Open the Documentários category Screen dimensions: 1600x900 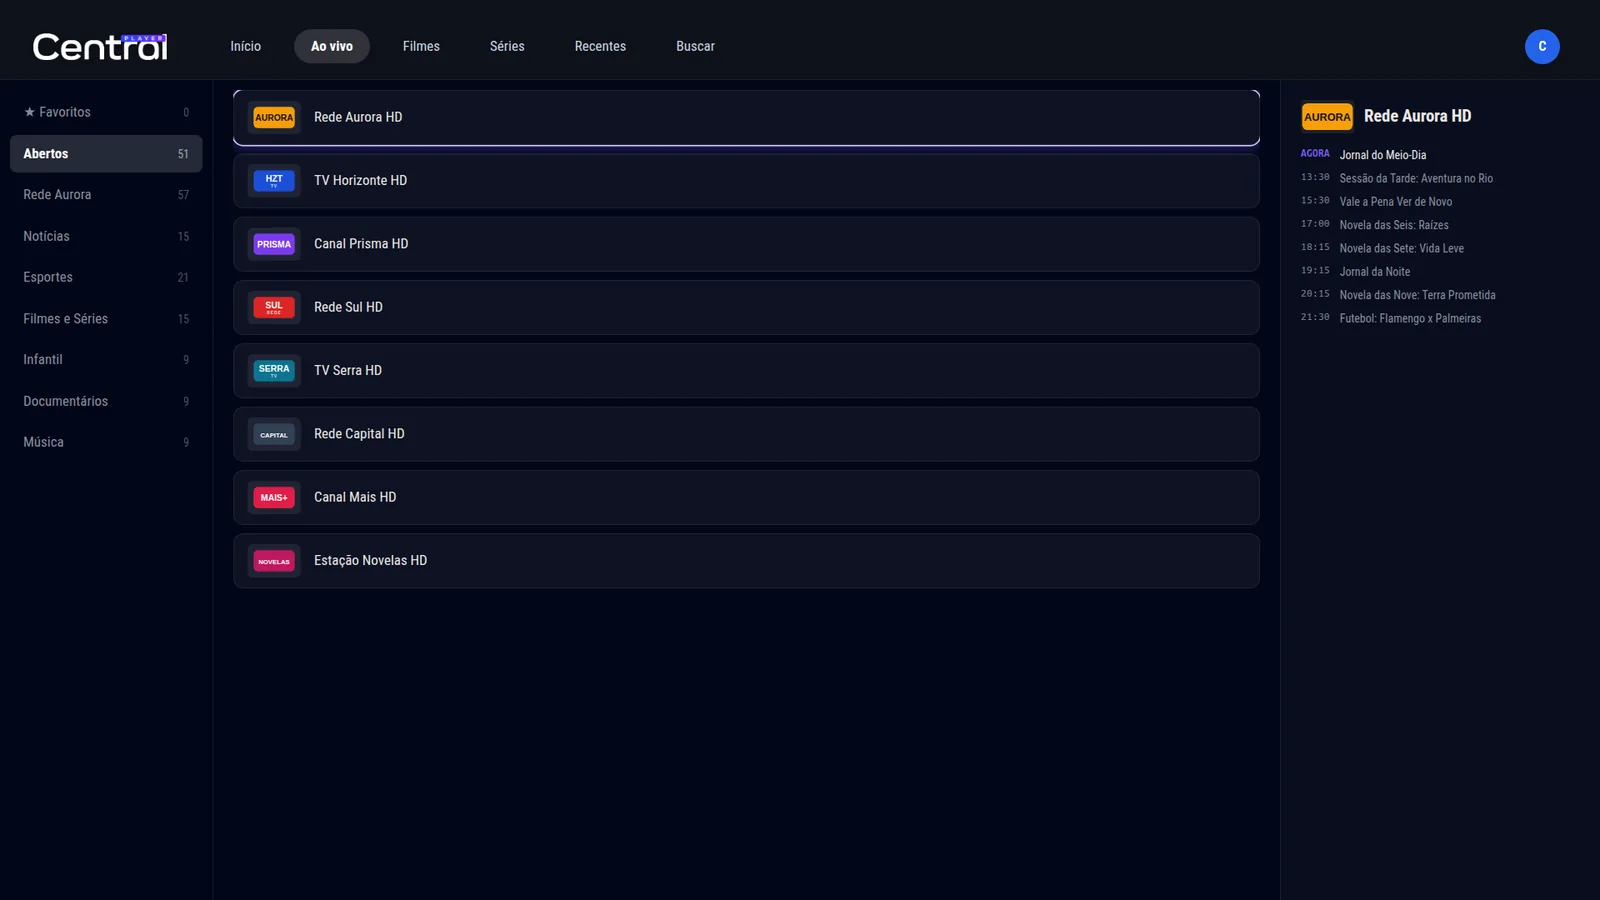[x=106, y=401]
